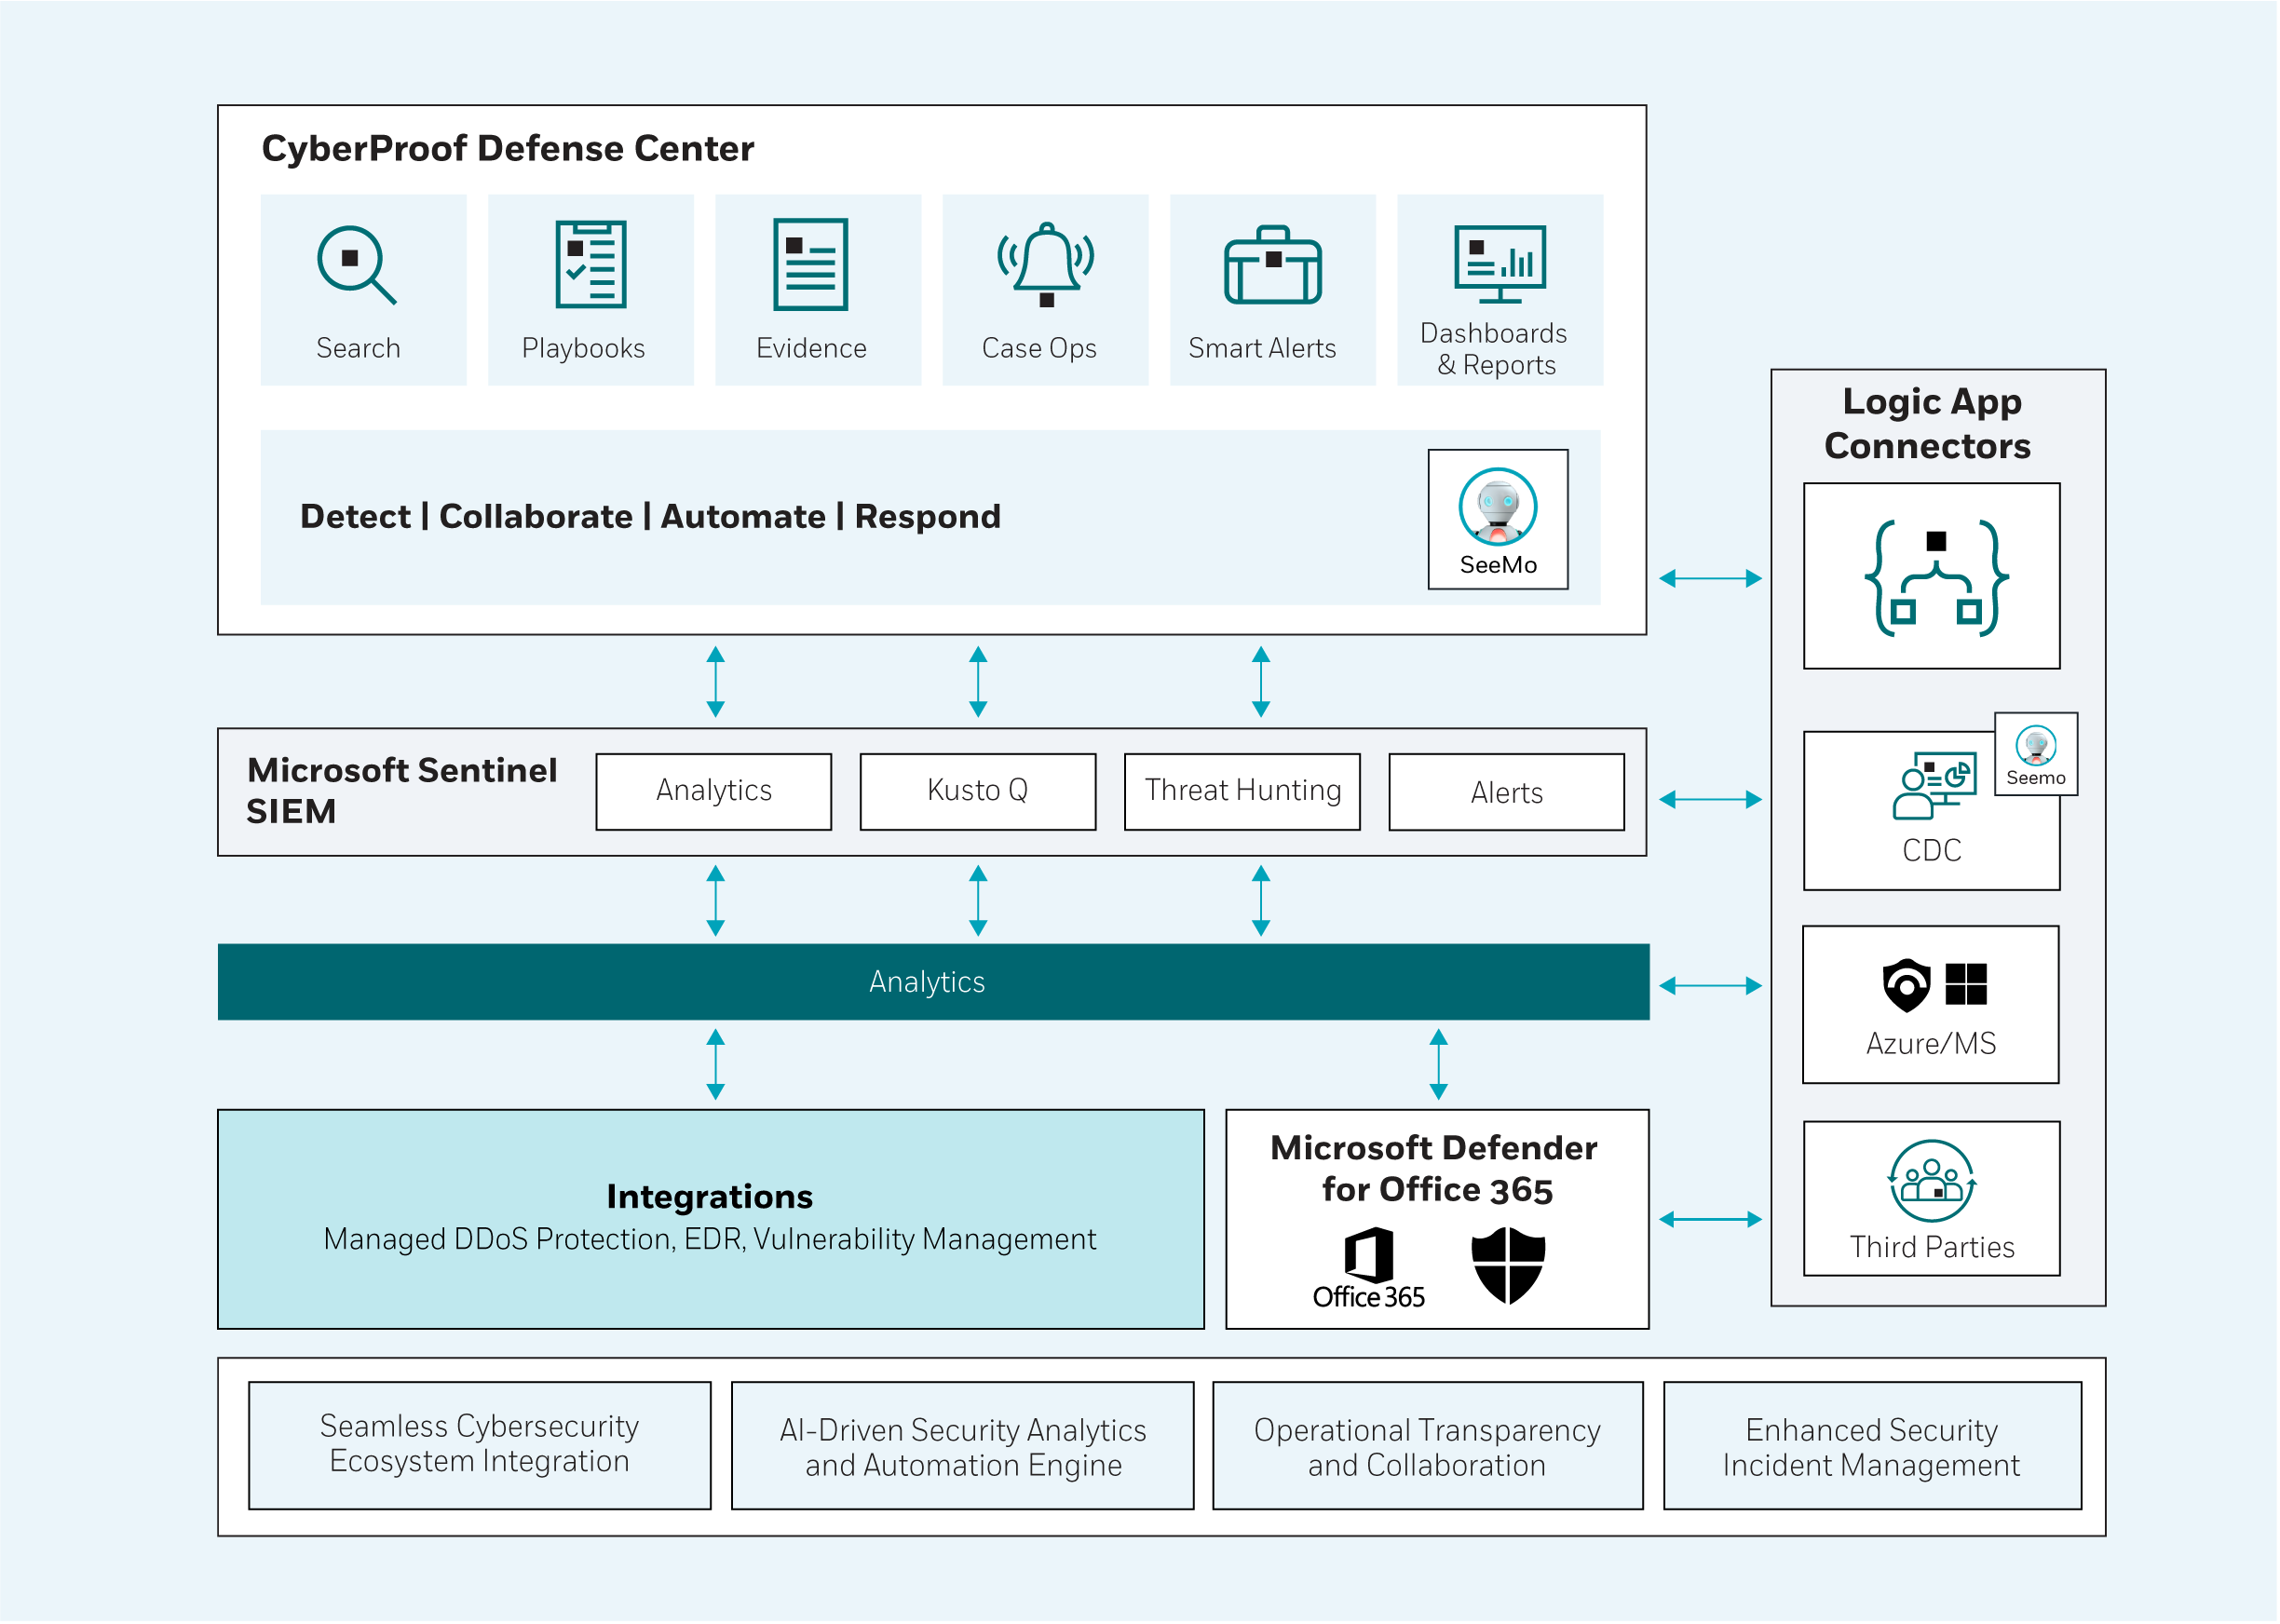2280x1624 pixels.
Task: Open Dashboards & Reports monitor icon
Action: point(1499,262)
